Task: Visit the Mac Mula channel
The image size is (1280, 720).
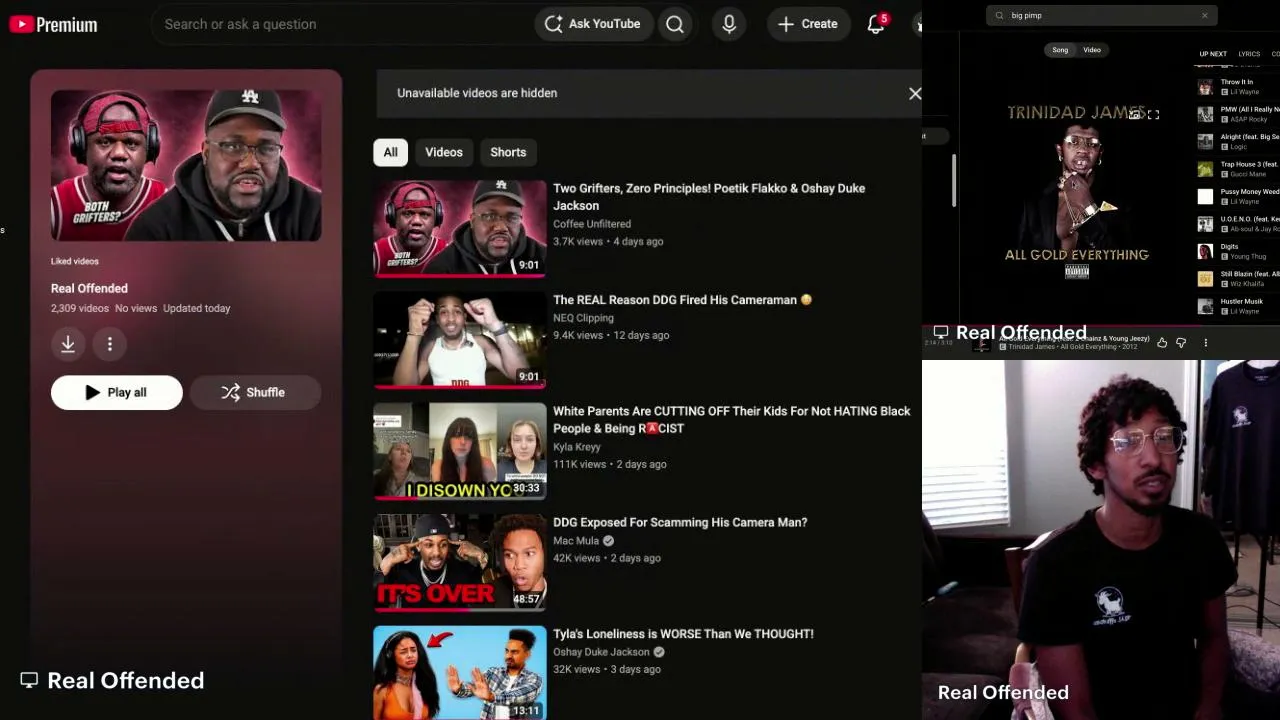Action: pyautogui.click(x=576, y=541)
